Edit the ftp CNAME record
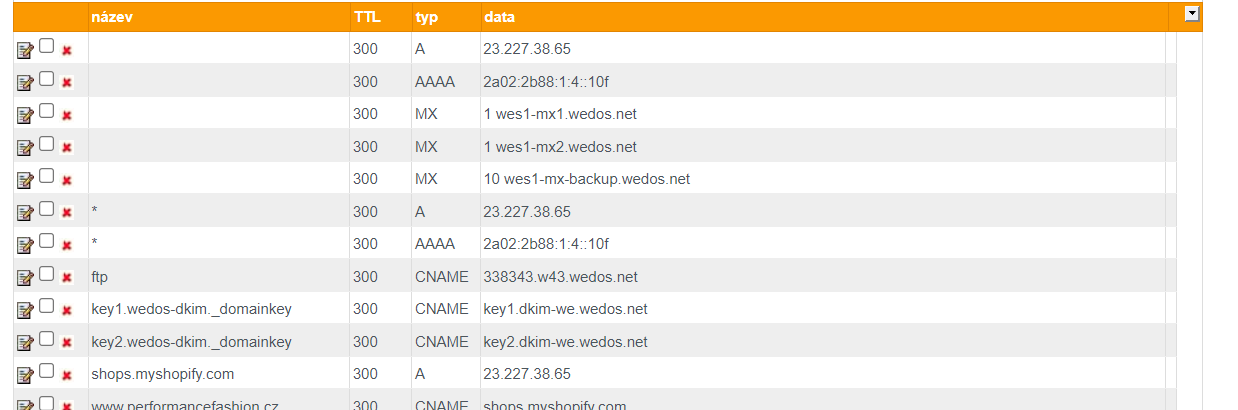Image resolution: width=1238 pixels, height=410 pixels. pyautogui.click(x=25, y=278)
